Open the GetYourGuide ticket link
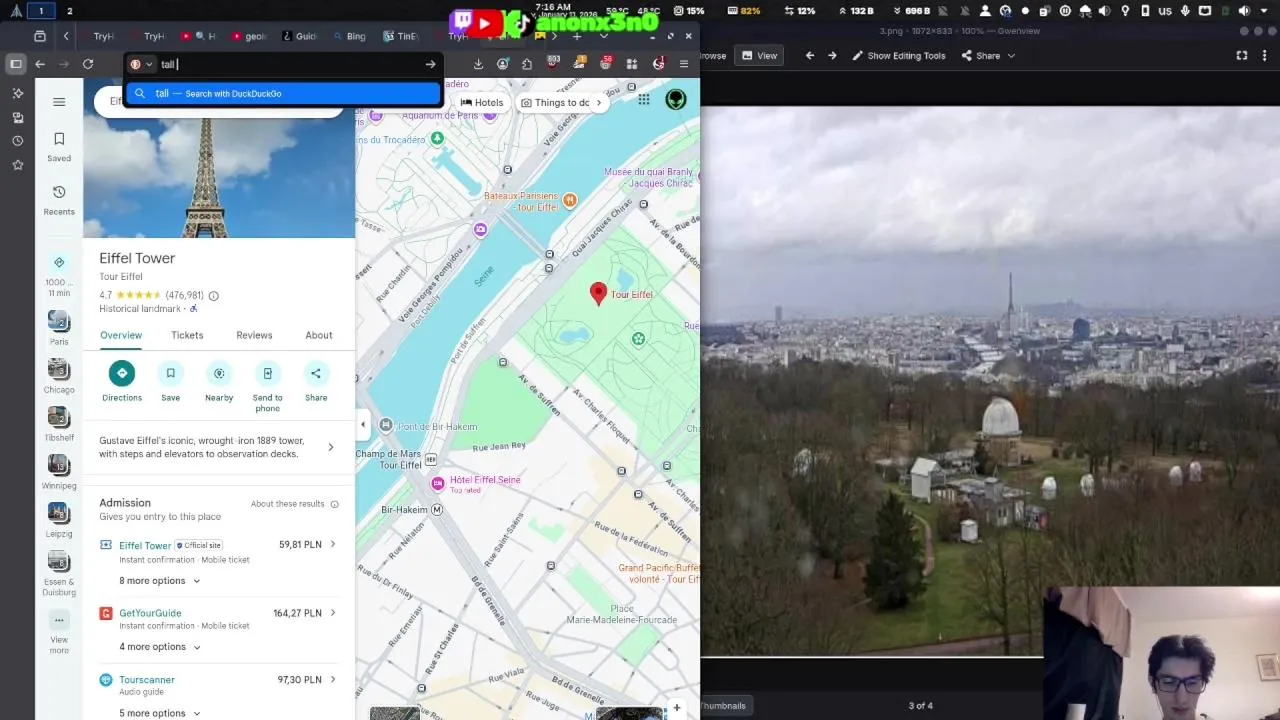This screenshot has width=1280, height=720. click(150, 613)
